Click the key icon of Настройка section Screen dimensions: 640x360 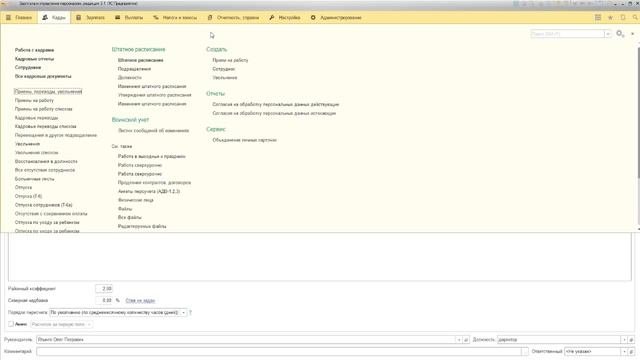(x=272, y=18)
